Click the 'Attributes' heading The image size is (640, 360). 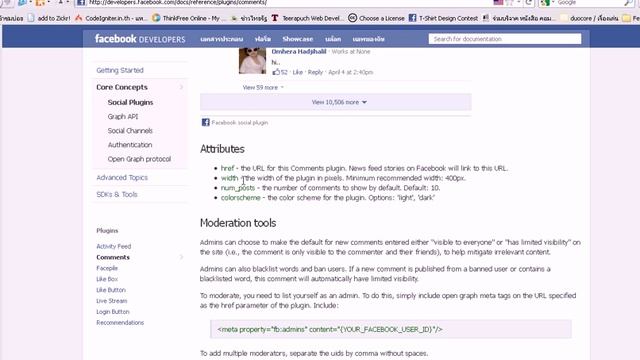coord(222,149)
